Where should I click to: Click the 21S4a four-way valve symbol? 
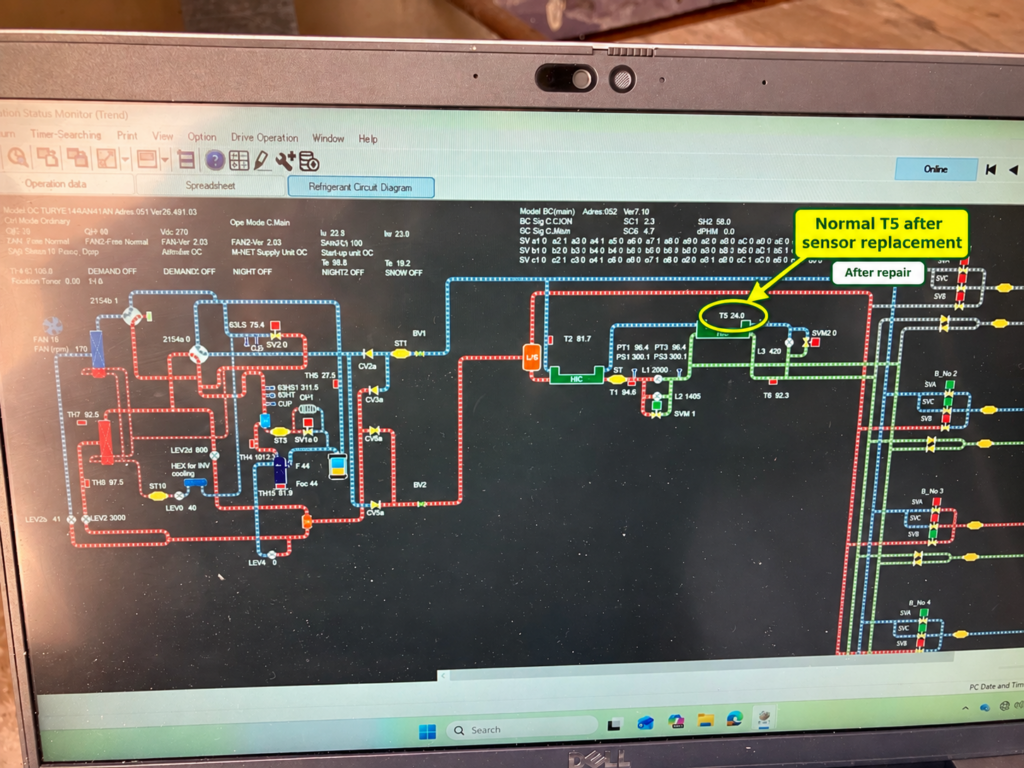199,354
